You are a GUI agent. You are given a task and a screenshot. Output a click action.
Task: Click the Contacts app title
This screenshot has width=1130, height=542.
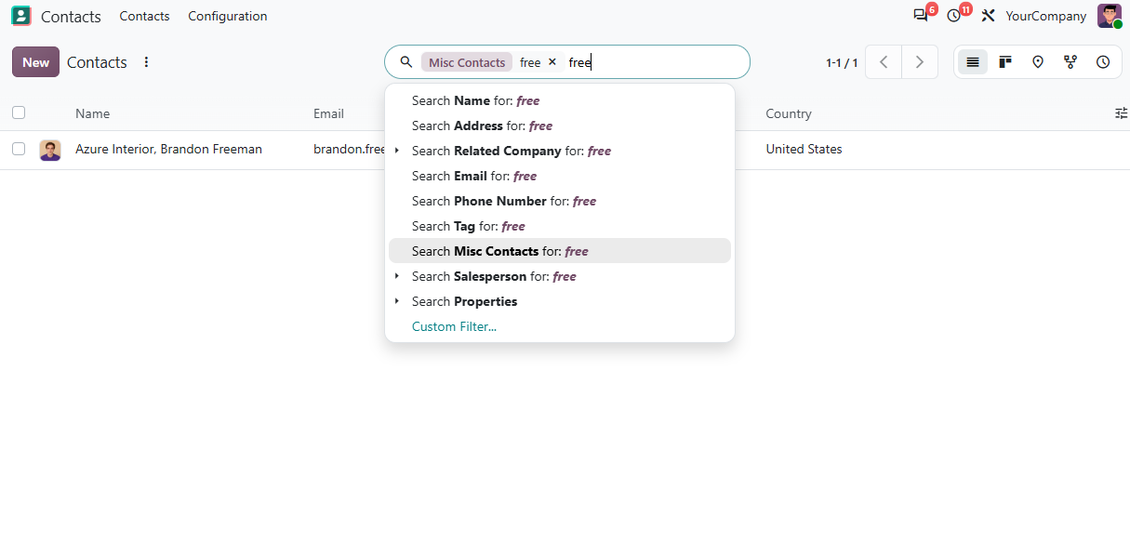click(x=71, y=16)
